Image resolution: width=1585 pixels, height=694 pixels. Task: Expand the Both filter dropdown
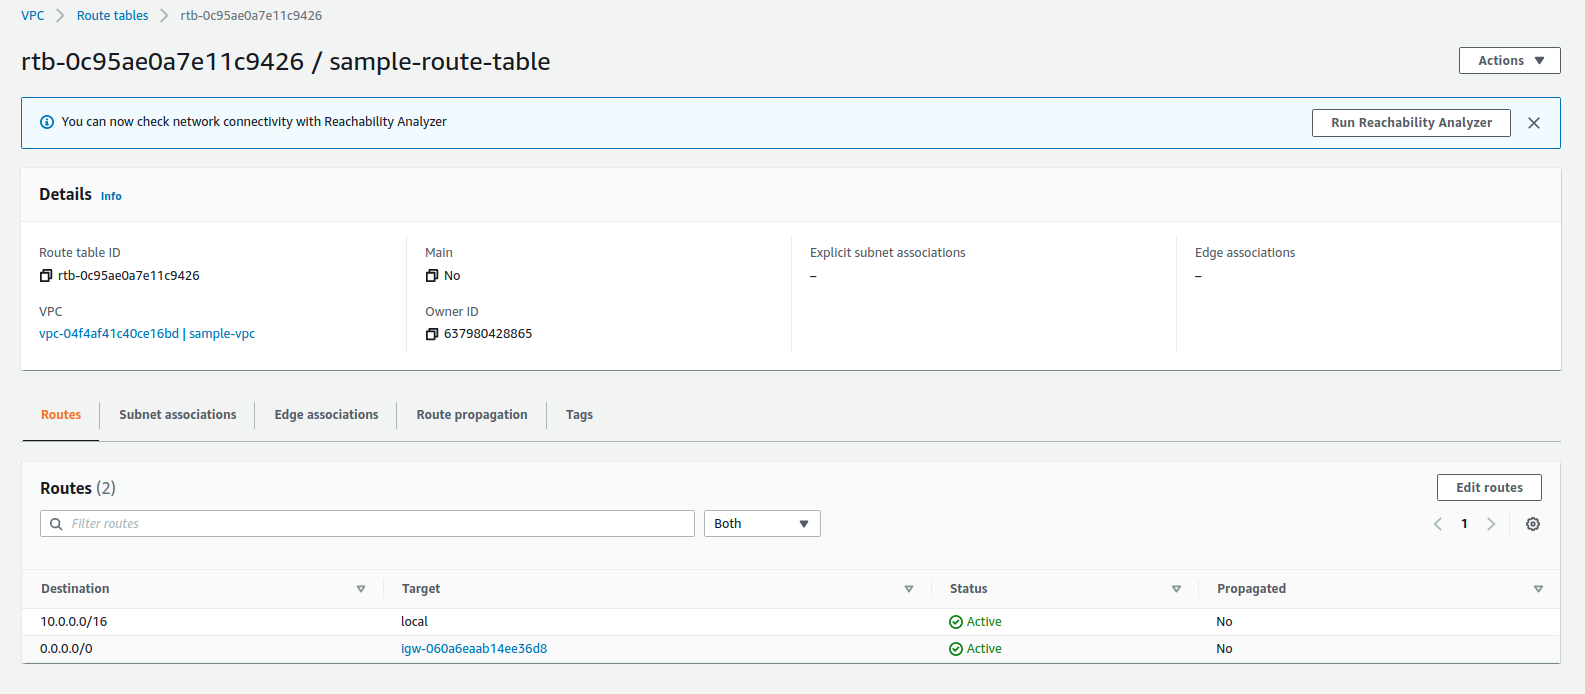(x=762, y=524)
